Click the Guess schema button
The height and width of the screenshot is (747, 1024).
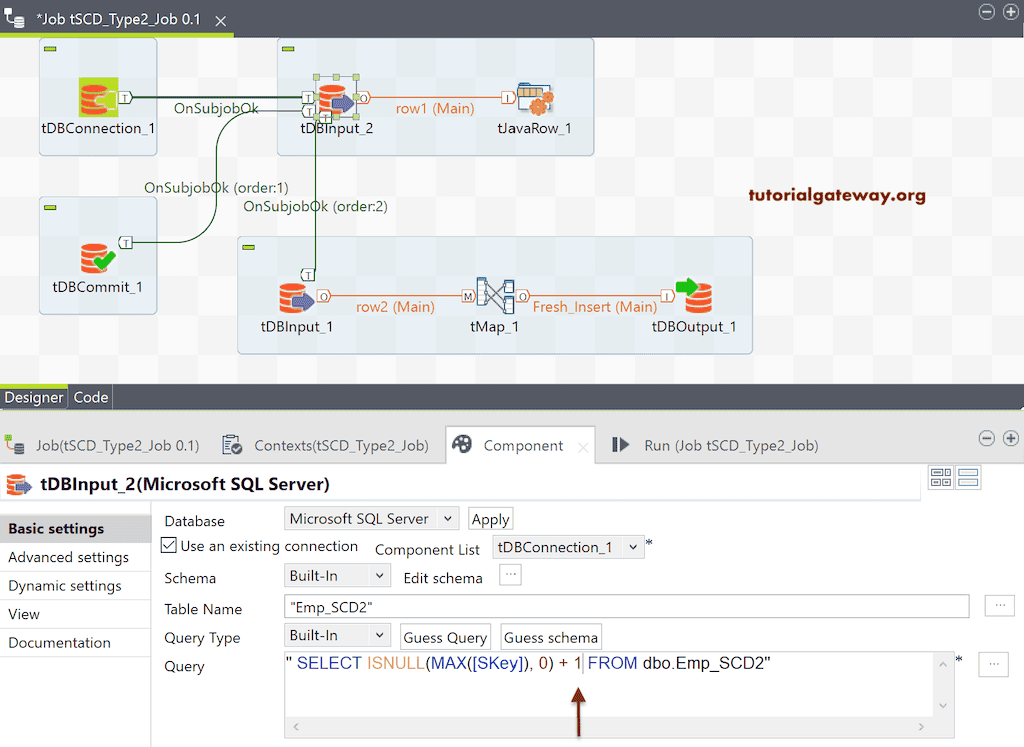(x=550, y=636)
